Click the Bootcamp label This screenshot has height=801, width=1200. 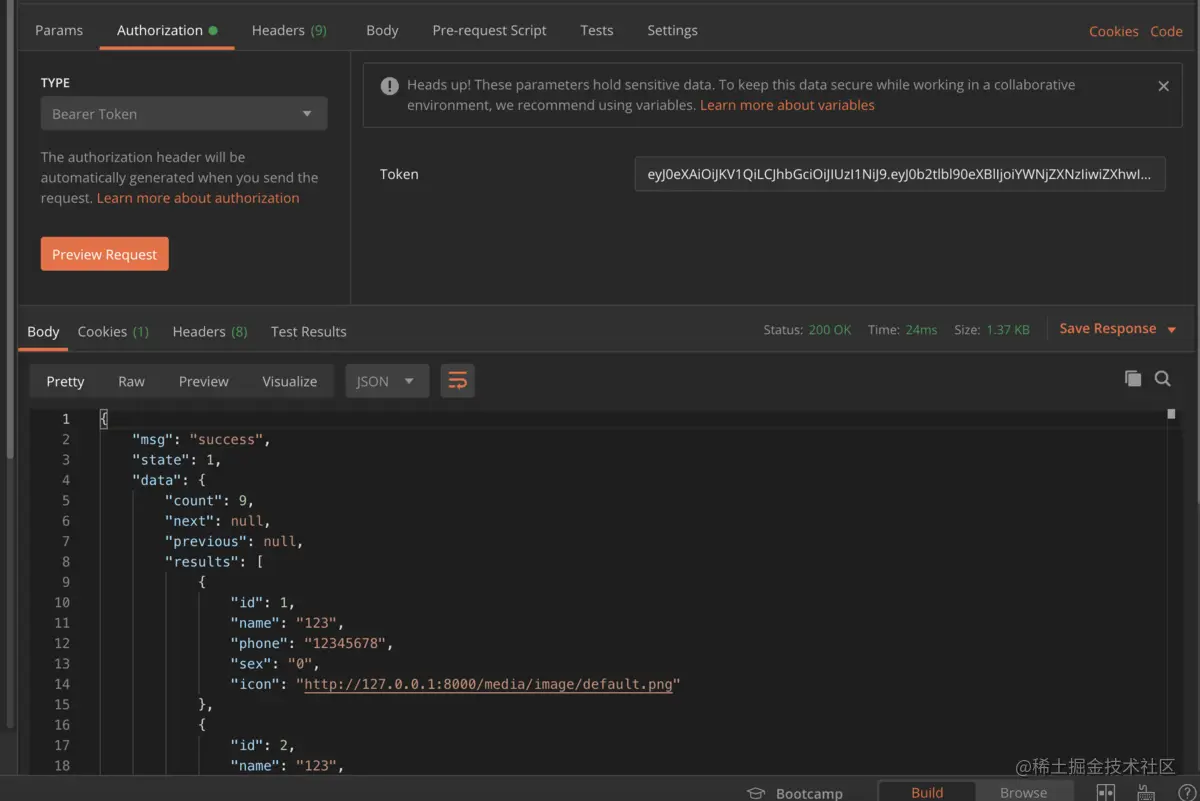click(809, 793)
